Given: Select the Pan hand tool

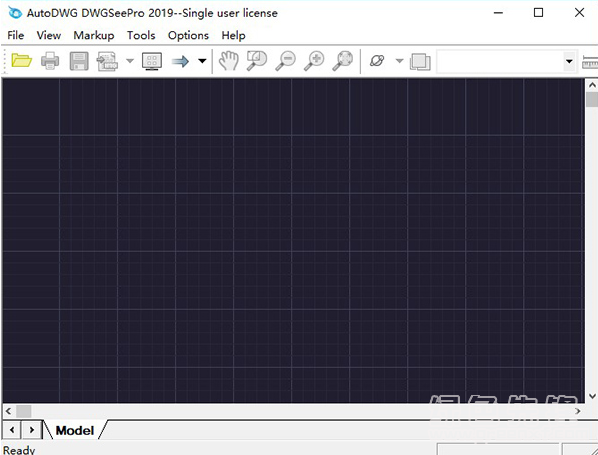Looking at the screenshot, I should click(x=228, y=61).
